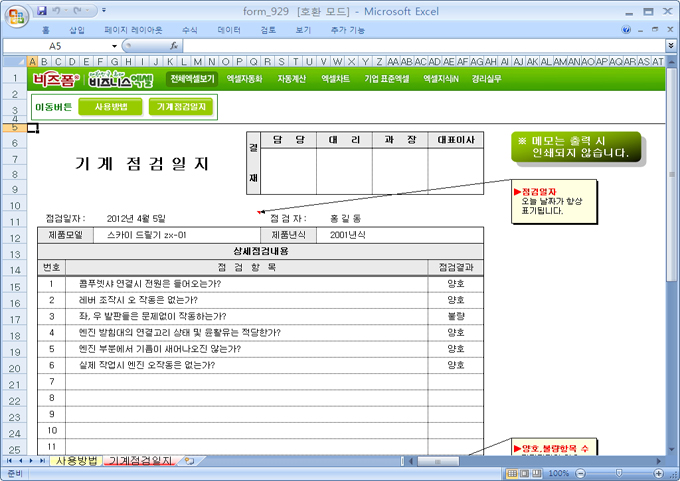The width and height of the screenshot is (680, 481).
Task: Switch to the 사용방법 sheet tab
Action: (x=76, y=461)
